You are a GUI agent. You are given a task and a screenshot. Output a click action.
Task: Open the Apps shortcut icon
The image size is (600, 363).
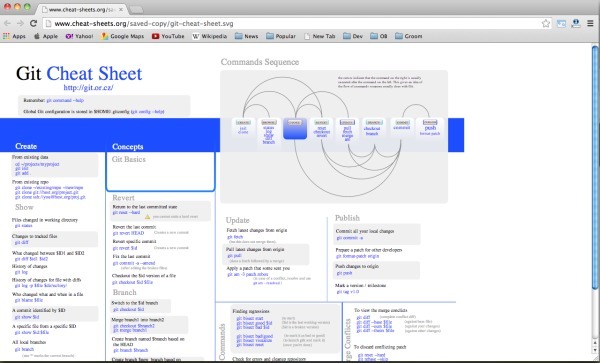pyautogui.click(x=14, y=36)
